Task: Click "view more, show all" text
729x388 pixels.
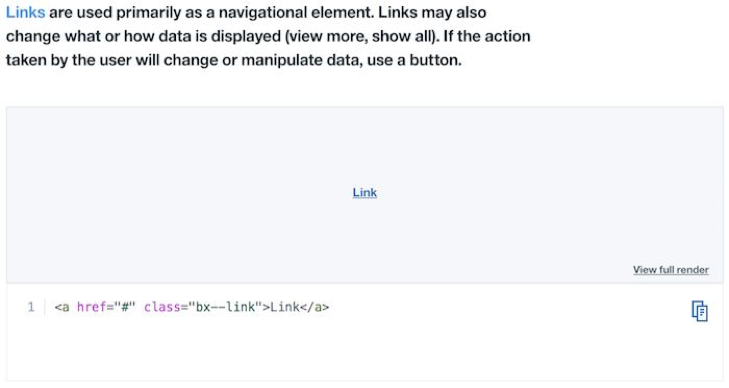Action: tap(361, 36)
